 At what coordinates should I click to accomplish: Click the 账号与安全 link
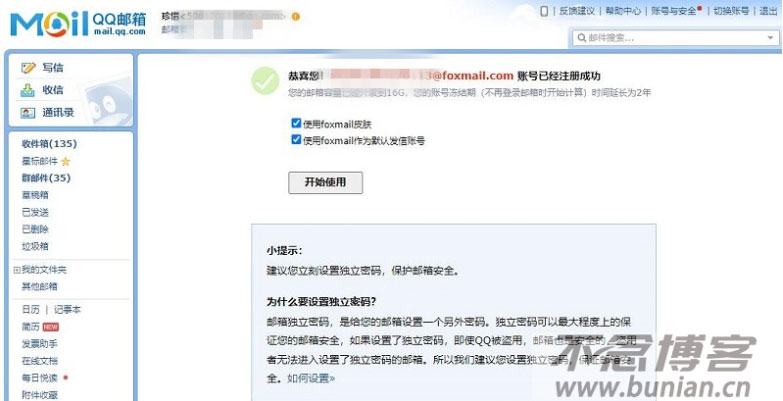674,11
